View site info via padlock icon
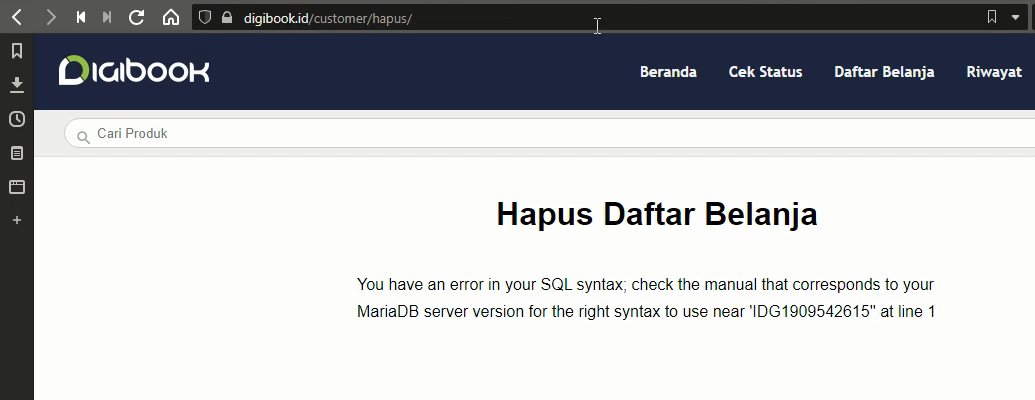Screen dimensions: 1035x400 [x=226, y=17]
